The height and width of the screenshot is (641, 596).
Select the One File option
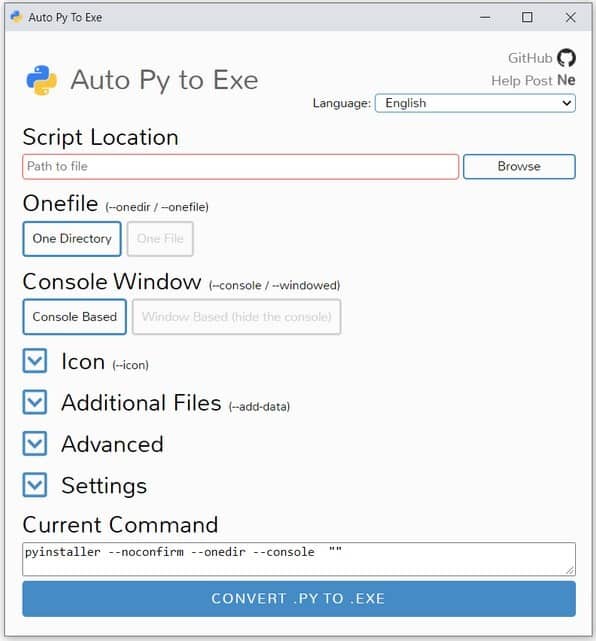(160, 239)
